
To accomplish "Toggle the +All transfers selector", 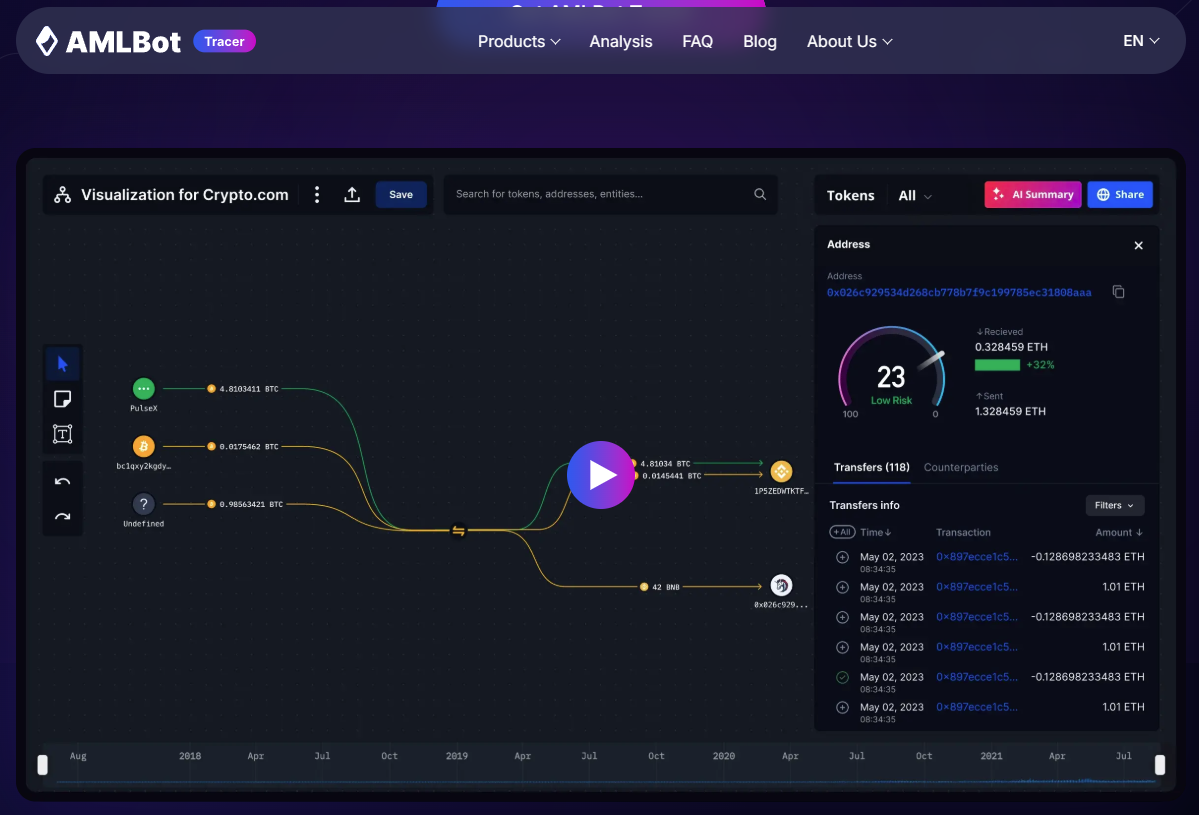I will 842,532.
